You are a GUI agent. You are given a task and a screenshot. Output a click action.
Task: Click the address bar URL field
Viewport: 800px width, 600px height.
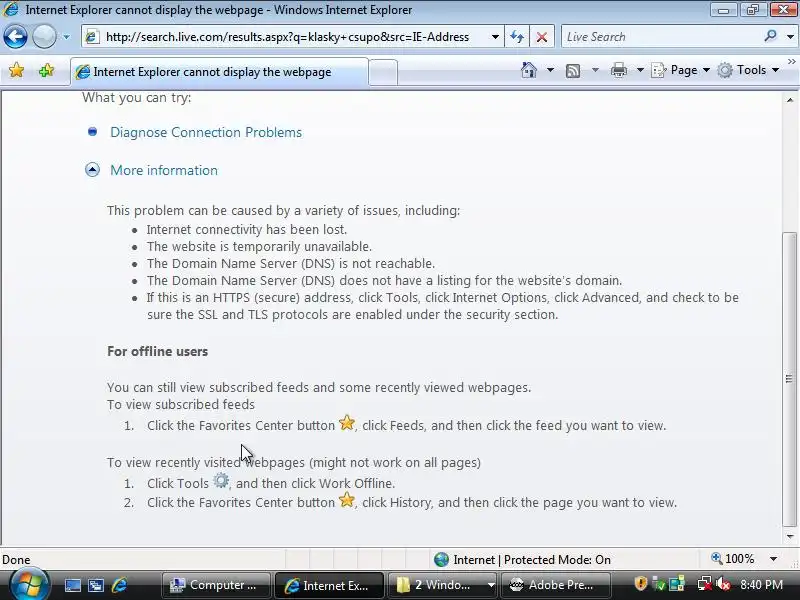(293, 37)
